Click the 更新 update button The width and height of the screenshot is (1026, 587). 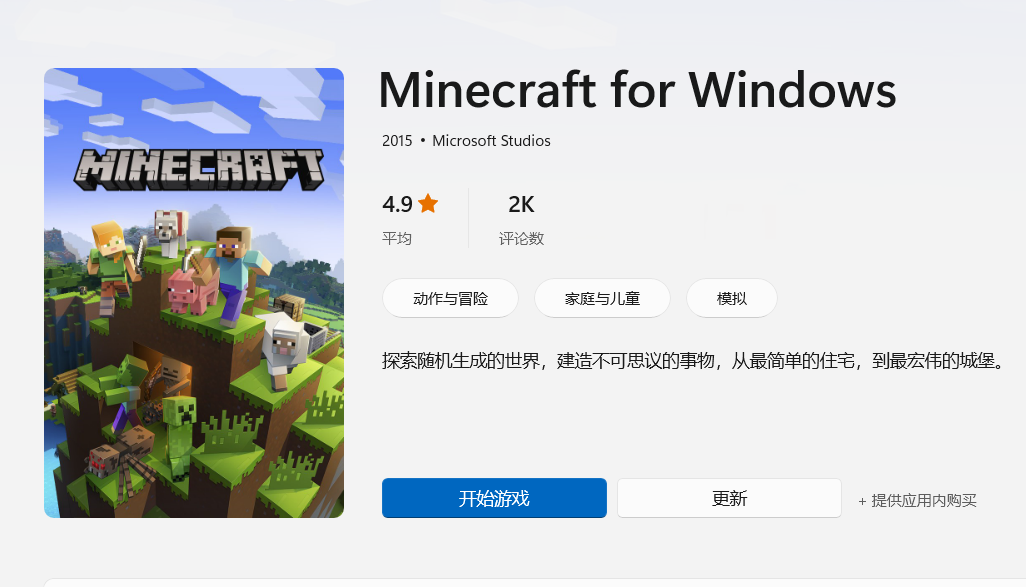pos(729,498)
